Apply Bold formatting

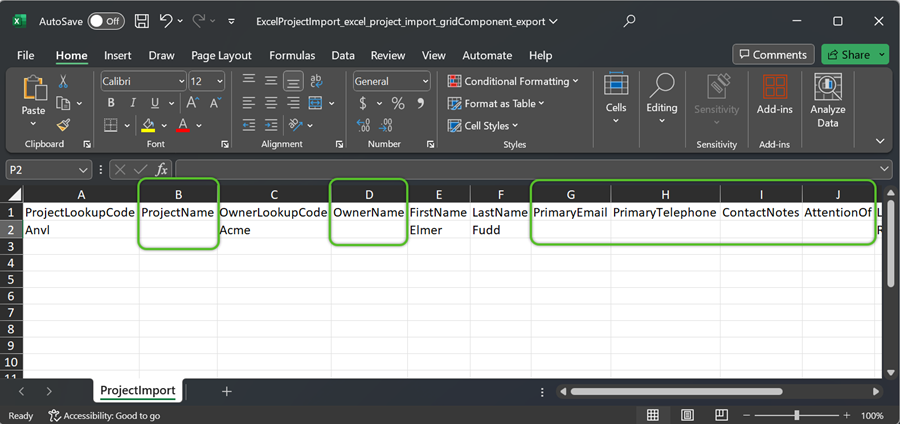[x=111, y=103]
